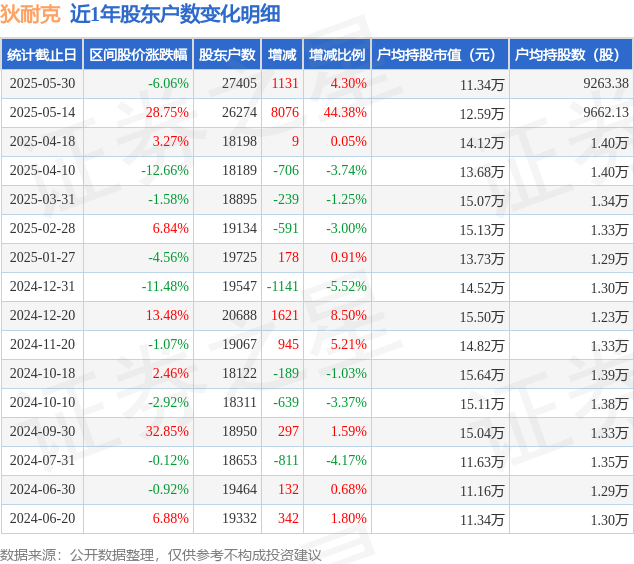Select the date cell 2024-09-30
This screenshot has height=564, width=634.
[42, 431]
